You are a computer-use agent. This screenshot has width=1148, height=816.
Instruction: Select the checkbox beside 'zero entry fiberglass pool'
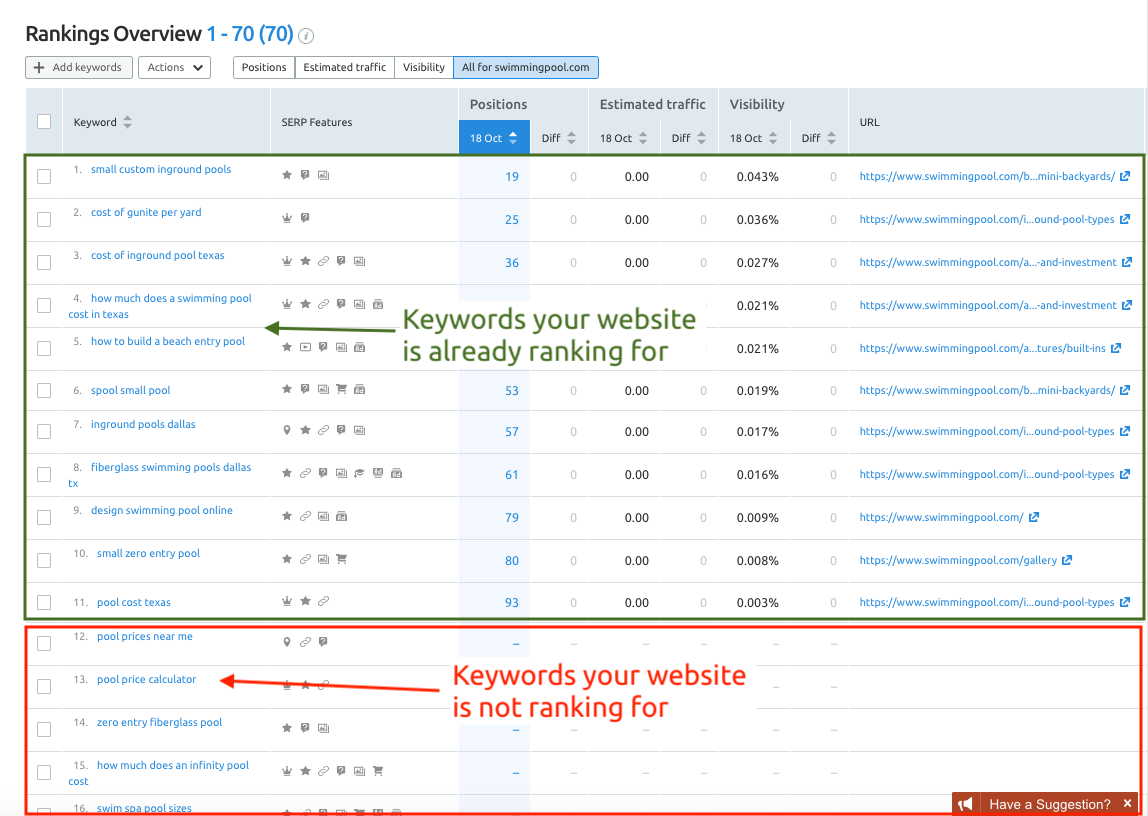tap(43, 729)
